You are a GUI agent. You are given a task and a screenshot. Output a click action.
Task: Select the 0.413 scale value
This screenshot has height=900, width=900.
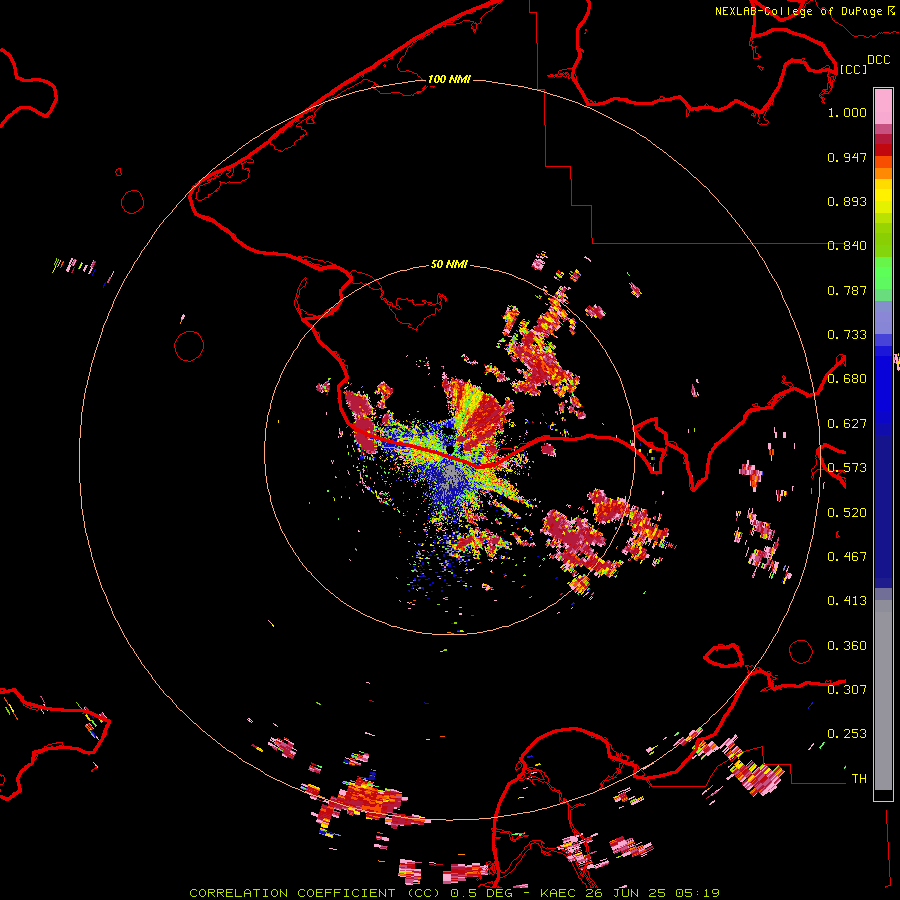coord(847,601)
